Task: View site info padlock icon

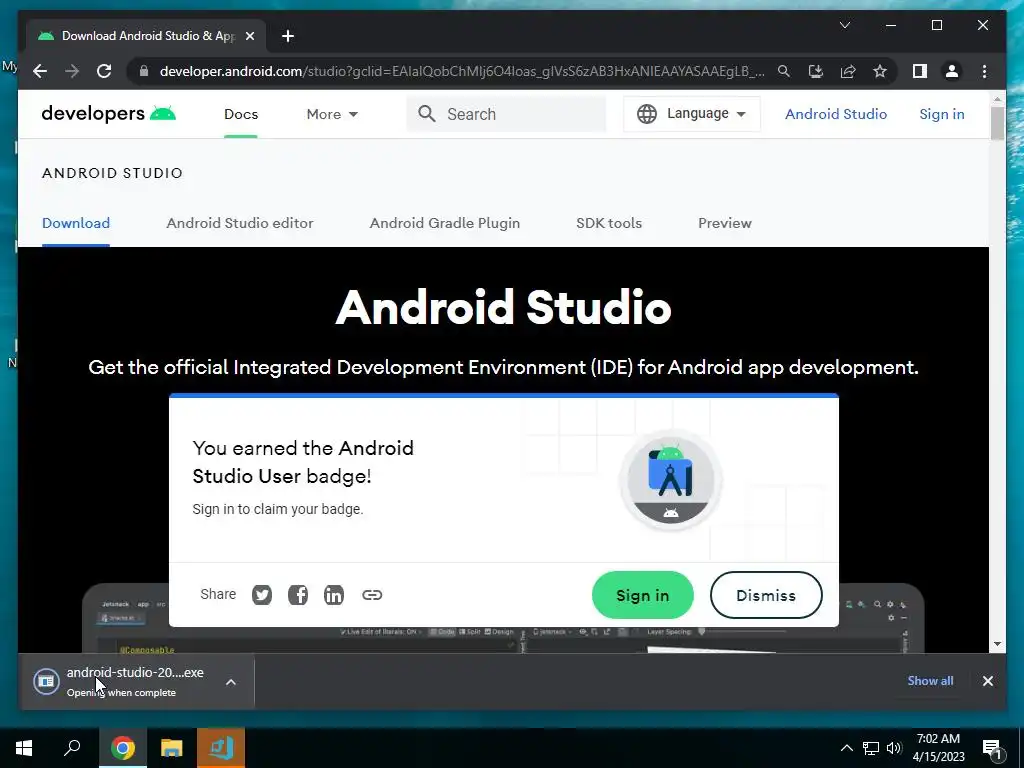Action: pos(144,71)
